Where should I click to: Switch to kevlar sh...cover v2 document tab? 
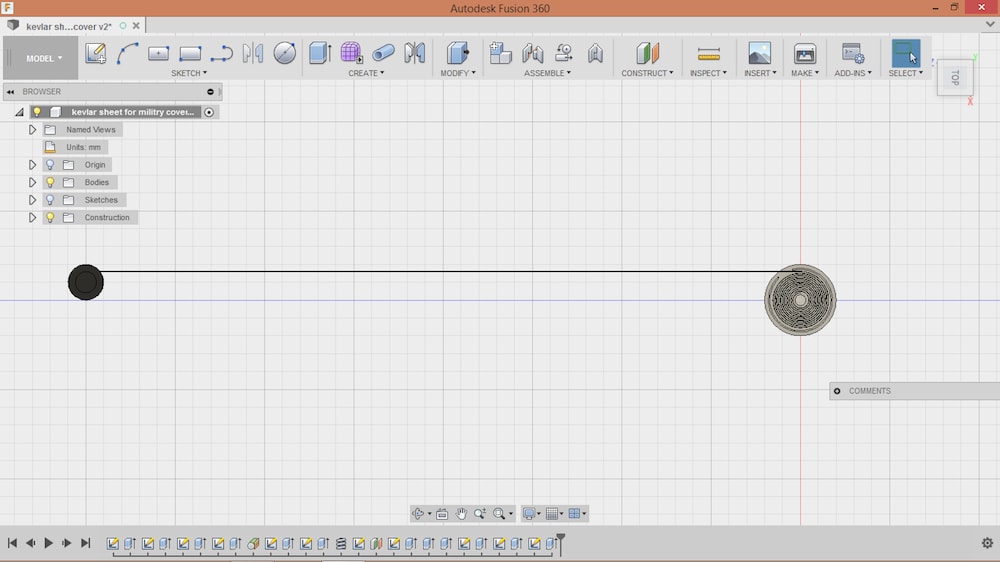69,26
